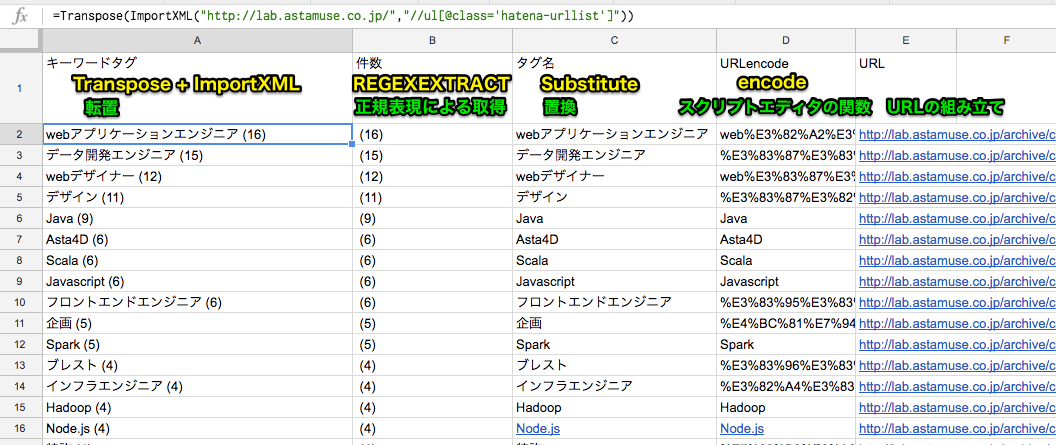Select row 2 header
This screenshot has width=1056, height=445.
[x=21, y=135]
